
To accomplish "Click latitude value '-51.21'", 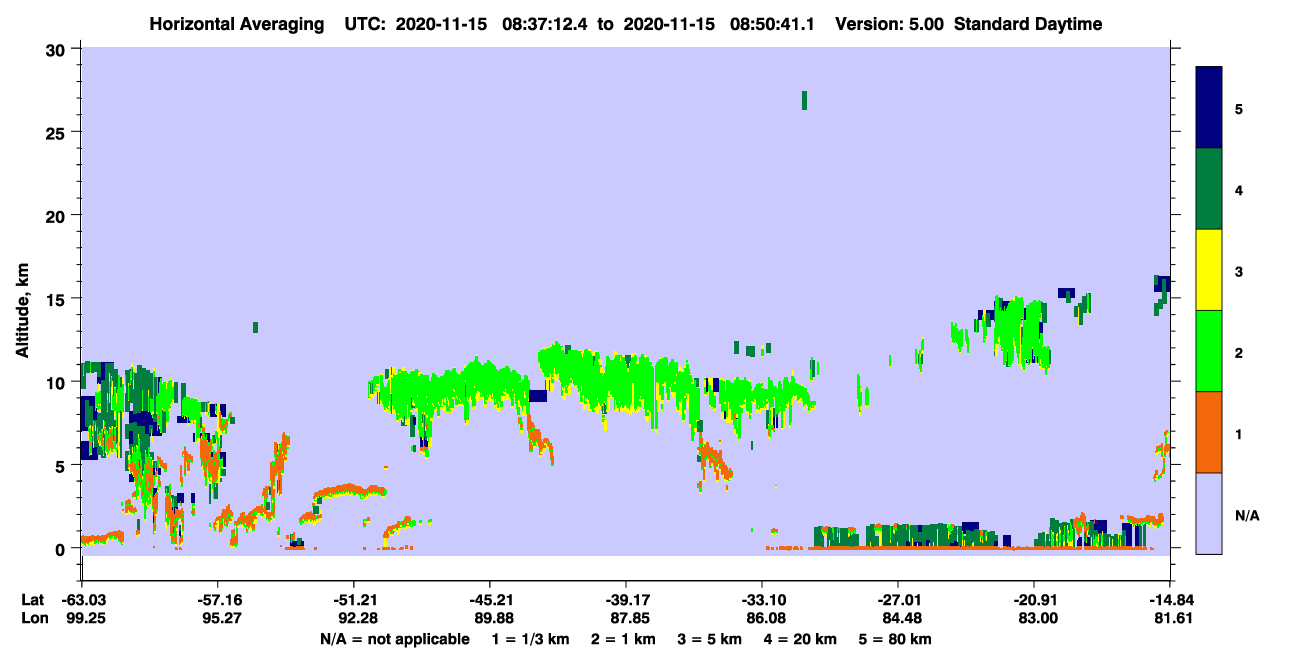I will pyautogui.click(x=353, y=600).
